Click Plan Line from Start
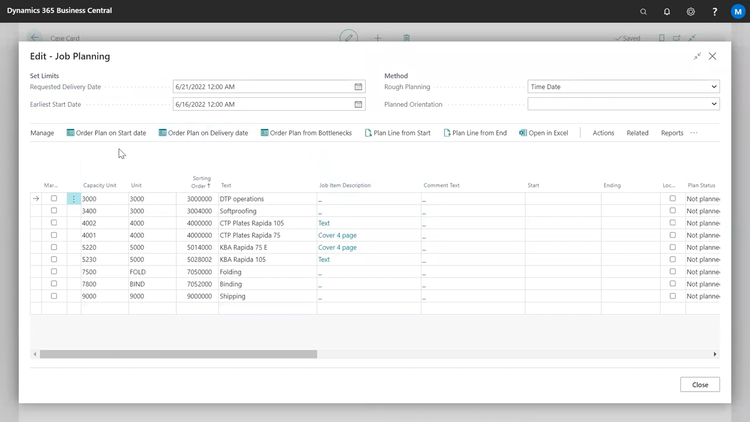 pos(397,133)
